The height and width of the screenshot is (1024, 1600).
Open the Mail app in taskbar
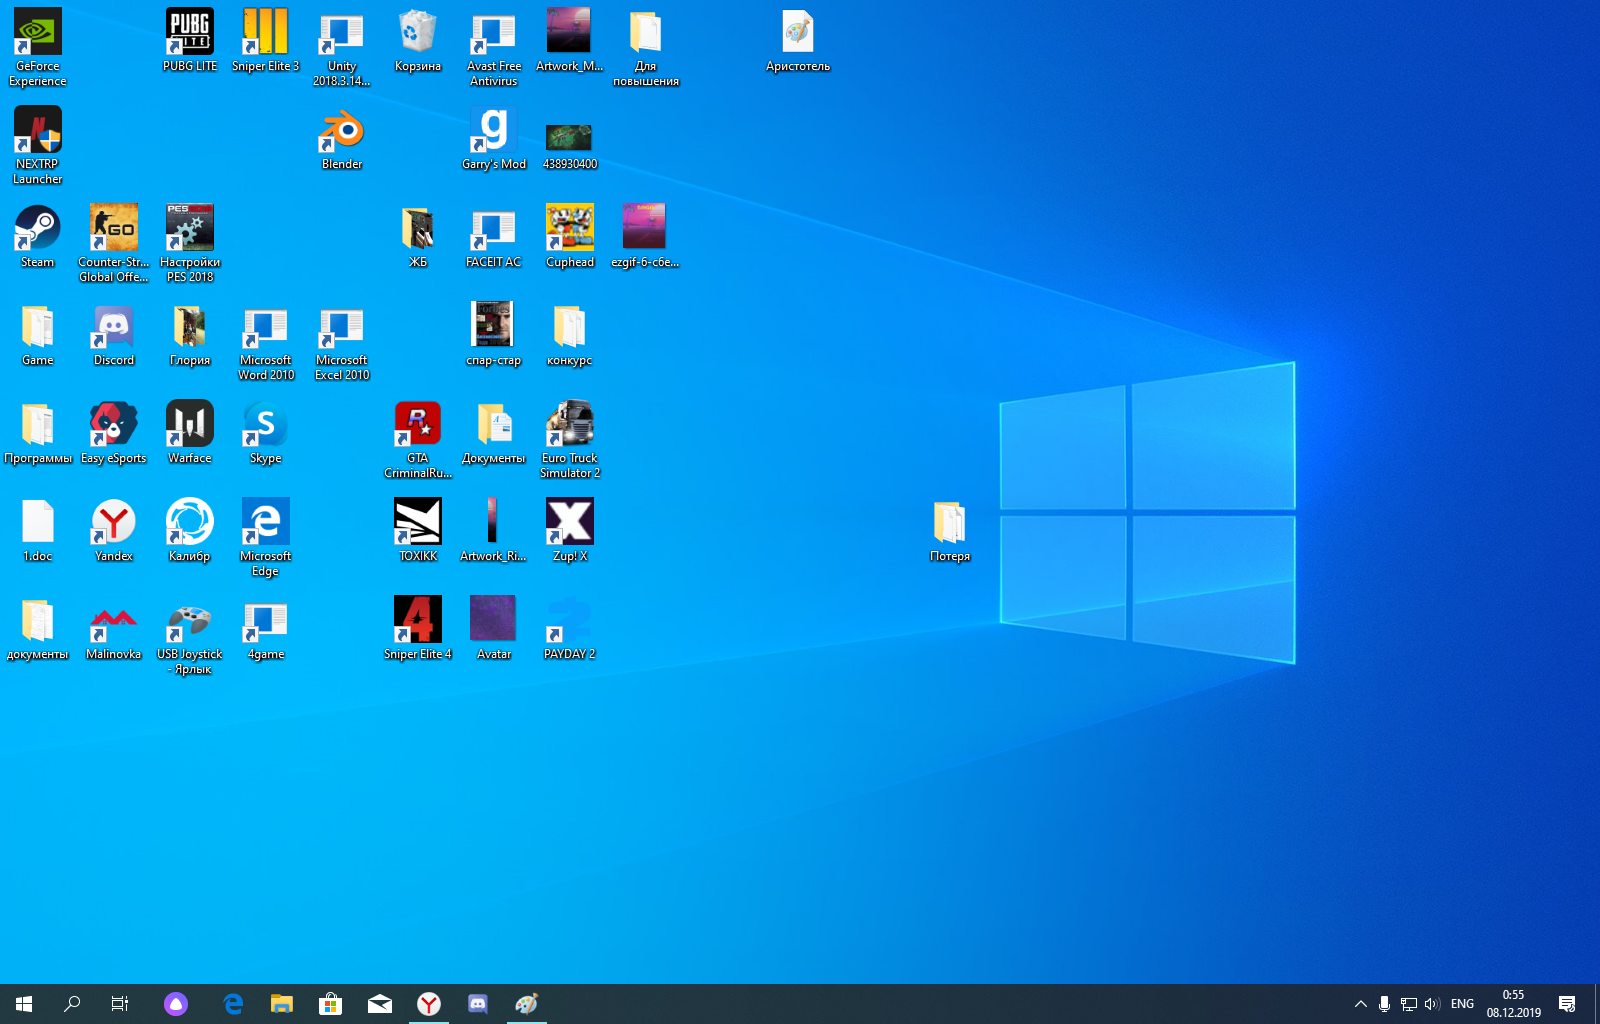pos(380,1003)
